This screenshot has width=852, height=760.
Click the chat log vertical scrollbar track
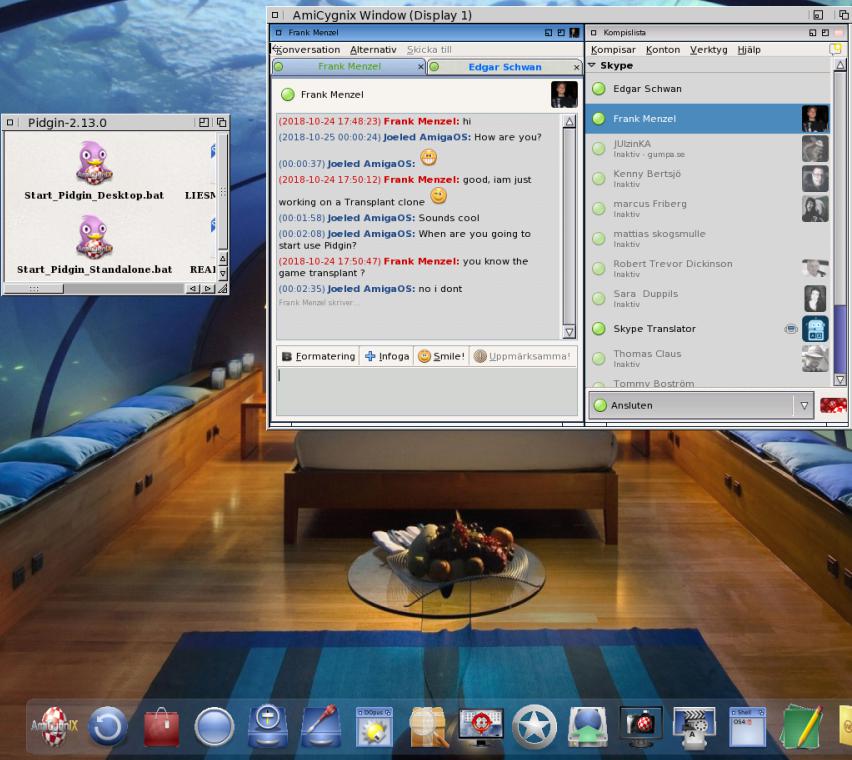point(569,227)
